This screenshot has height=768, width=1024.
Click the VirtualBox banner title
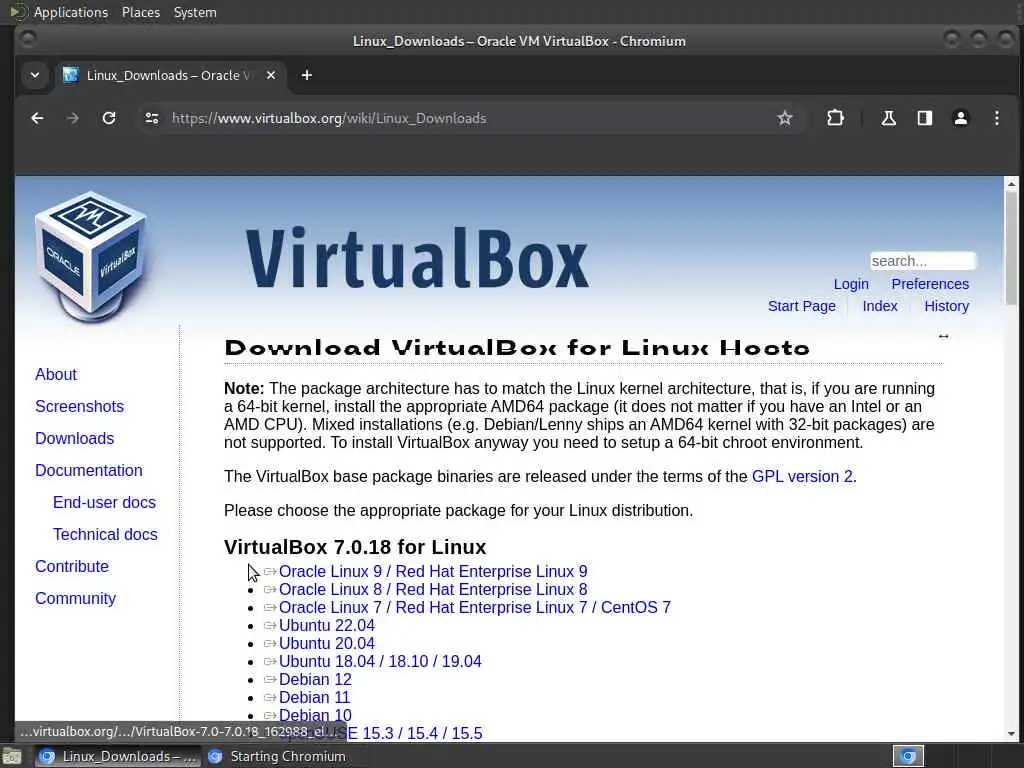point(417,259)
